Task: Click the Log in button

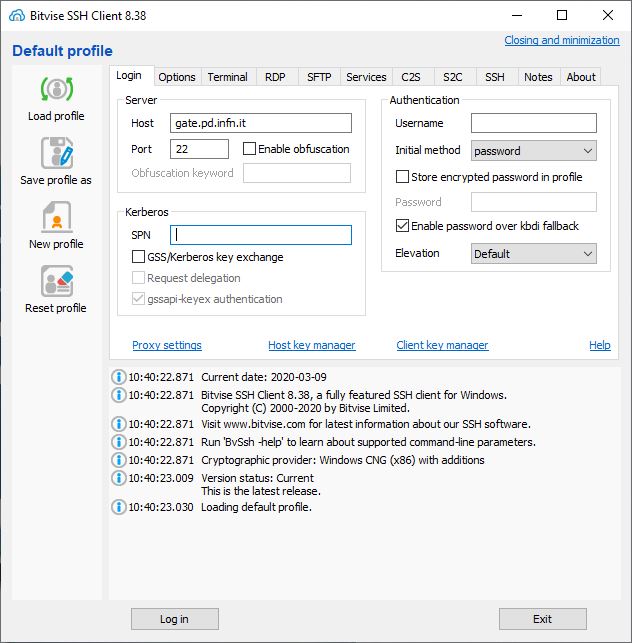Action: point(175,619)
